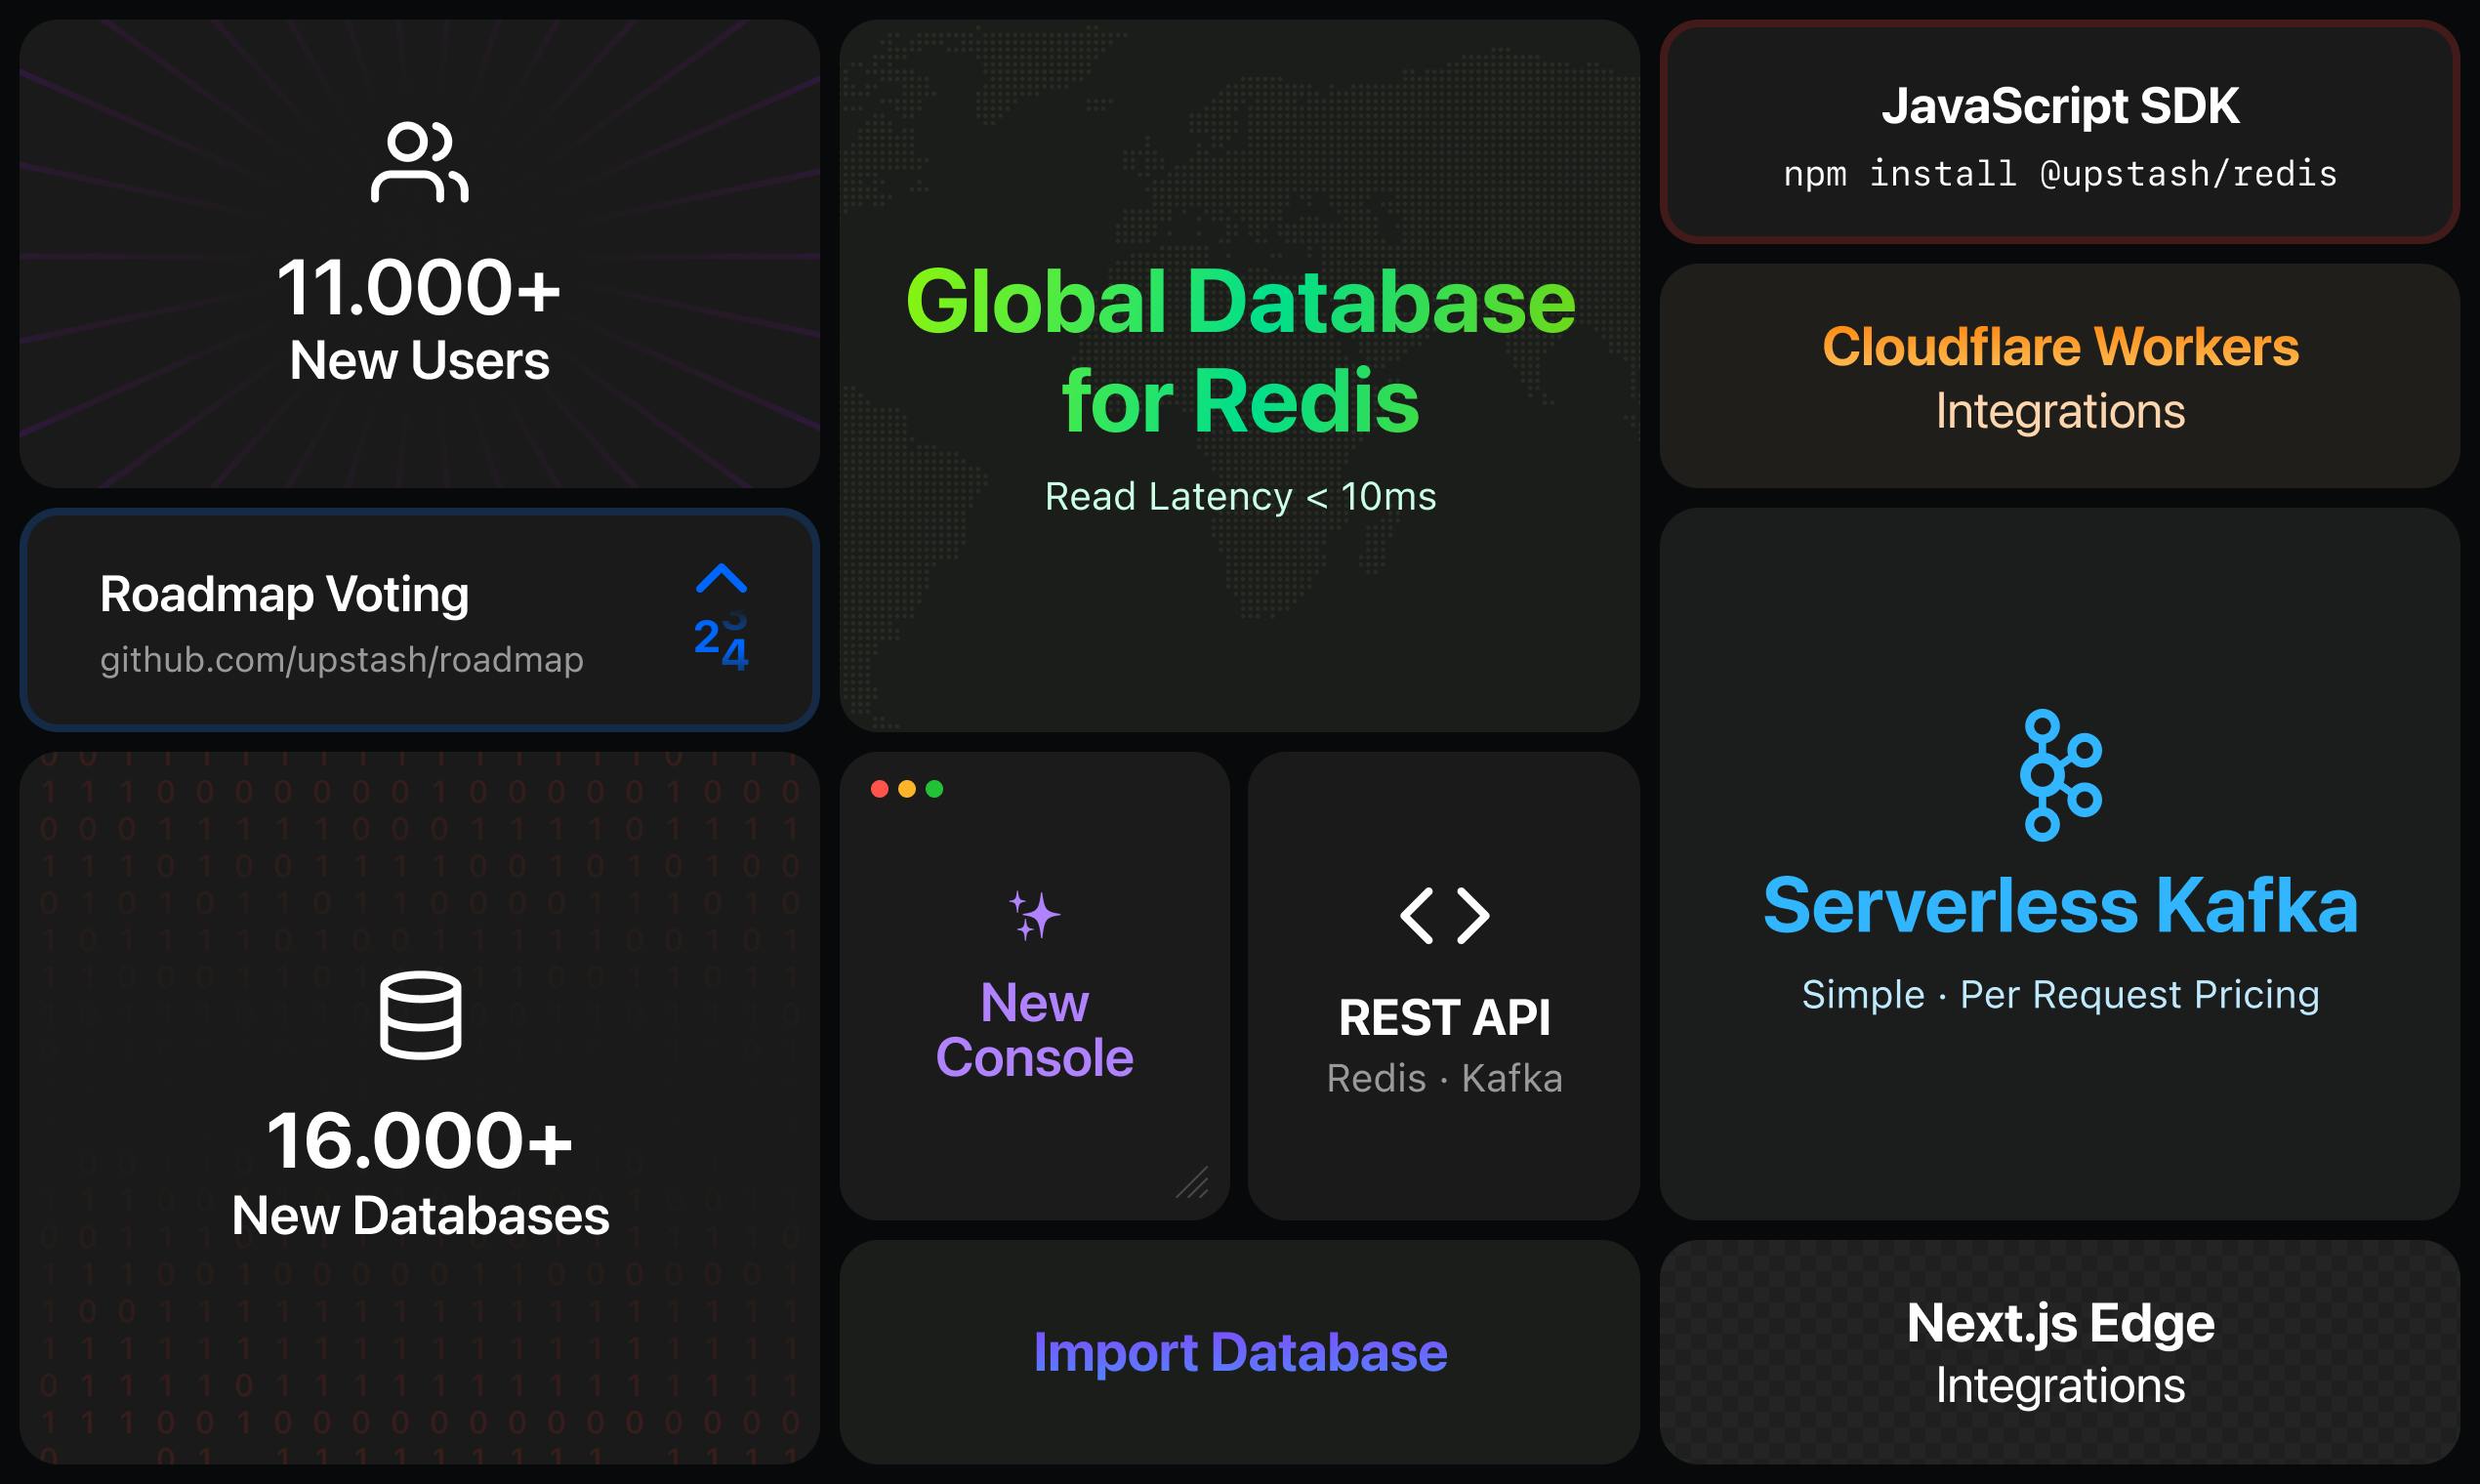
Task: Select the Import Database label
Action: [1240, 1352]
